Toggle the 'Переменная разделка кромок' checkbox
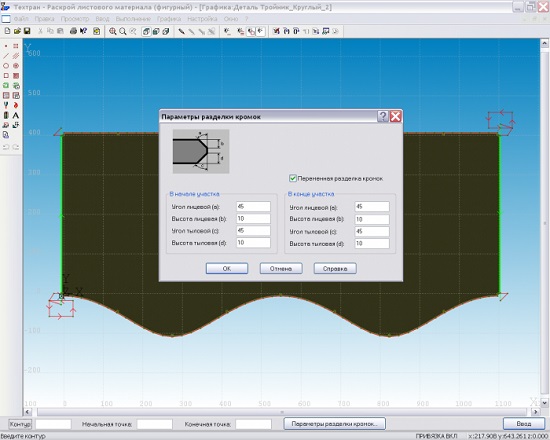 [x=293, y=178]
